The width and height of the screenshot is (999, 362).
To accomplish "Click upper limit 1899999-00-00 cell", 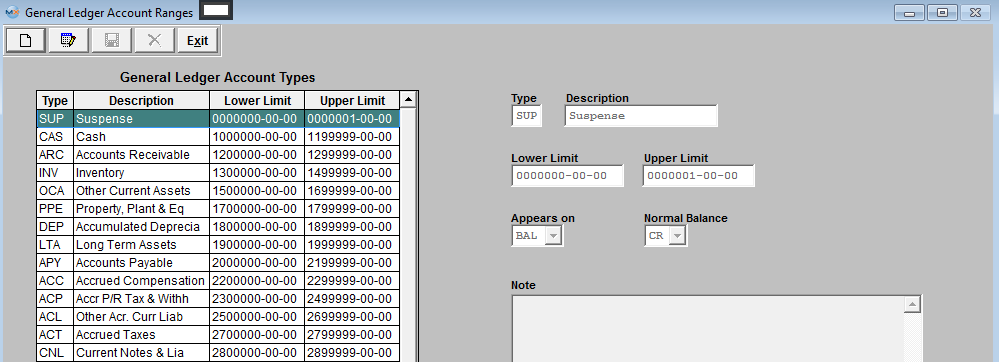I will [x=352, y=227].
